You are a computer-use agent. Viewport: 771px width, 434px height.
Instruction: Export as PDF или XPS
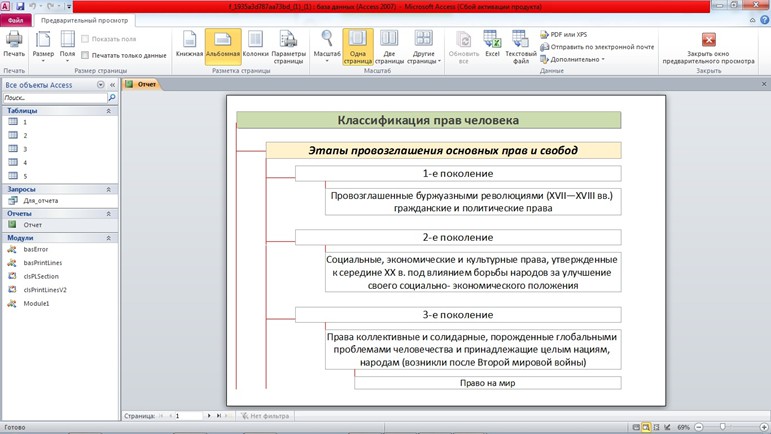(563, 34)
